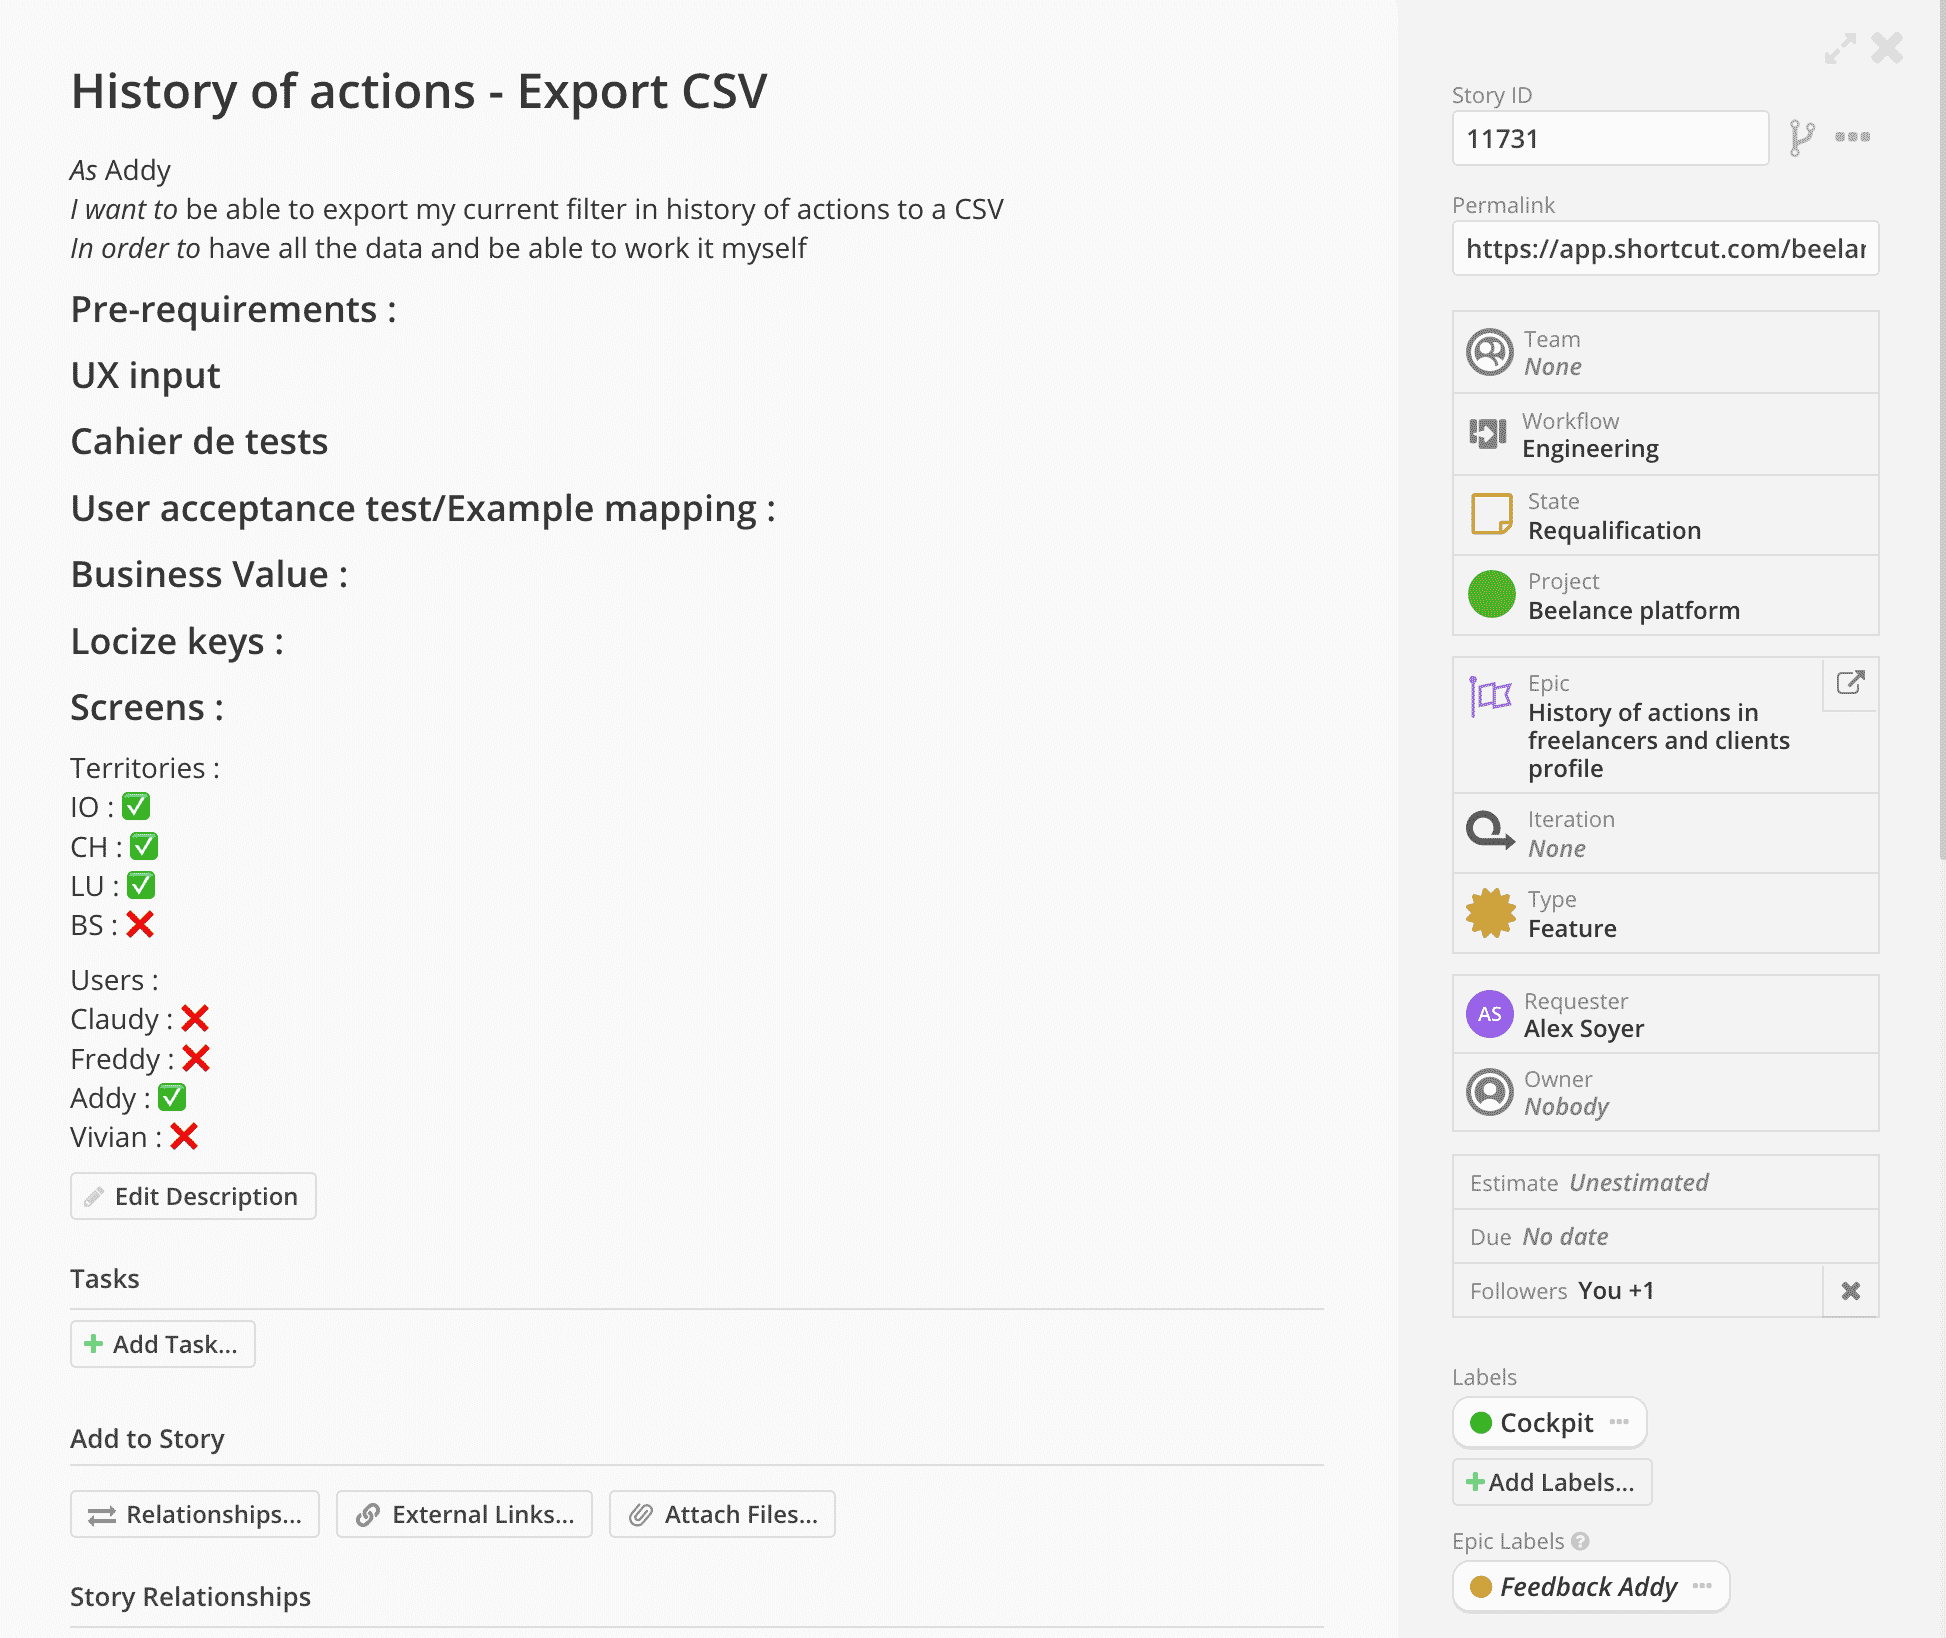Screen dimensions: 1946x1638
Task: Click the green dot on Cockpit label
Action: click(1481, 1422)
